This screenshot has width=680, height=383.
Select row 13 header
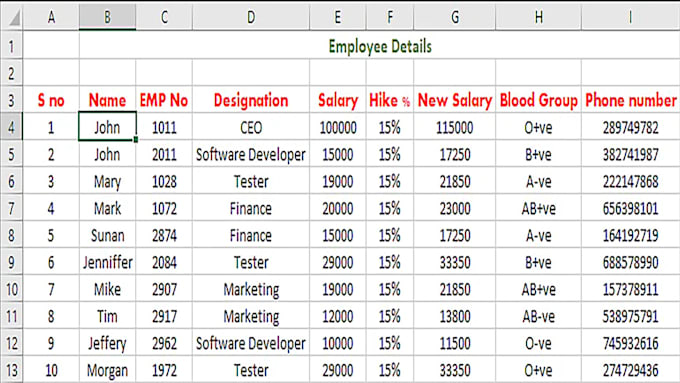tap(11, 370)
